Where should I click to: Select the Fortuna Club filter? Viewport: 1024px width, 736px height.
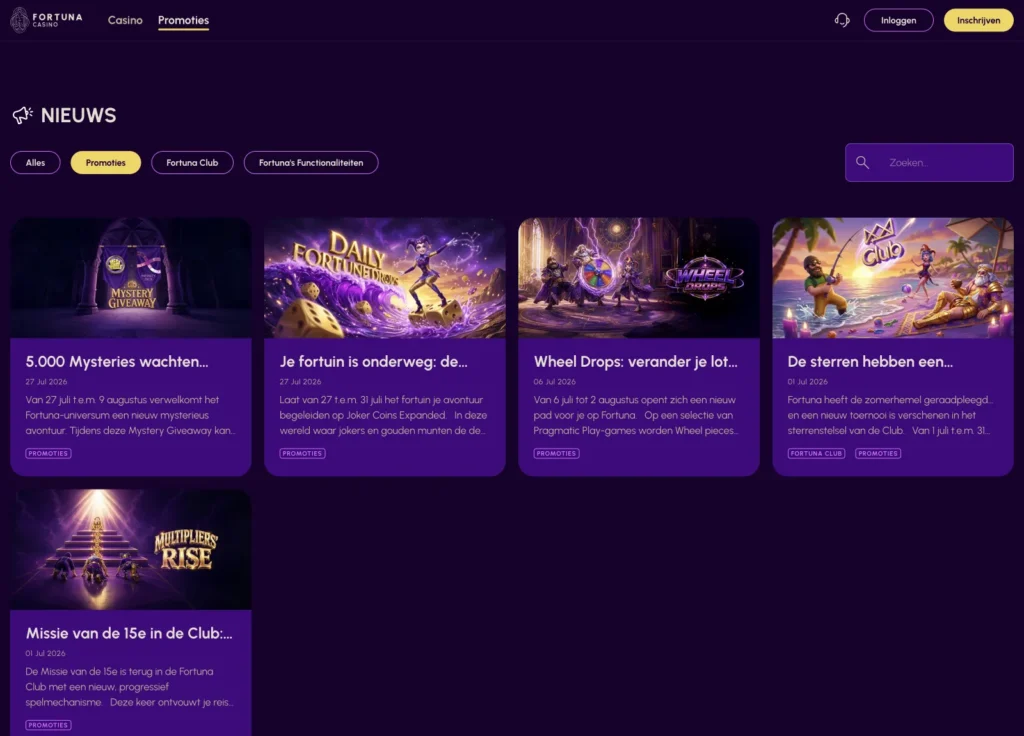coord(192,163)
